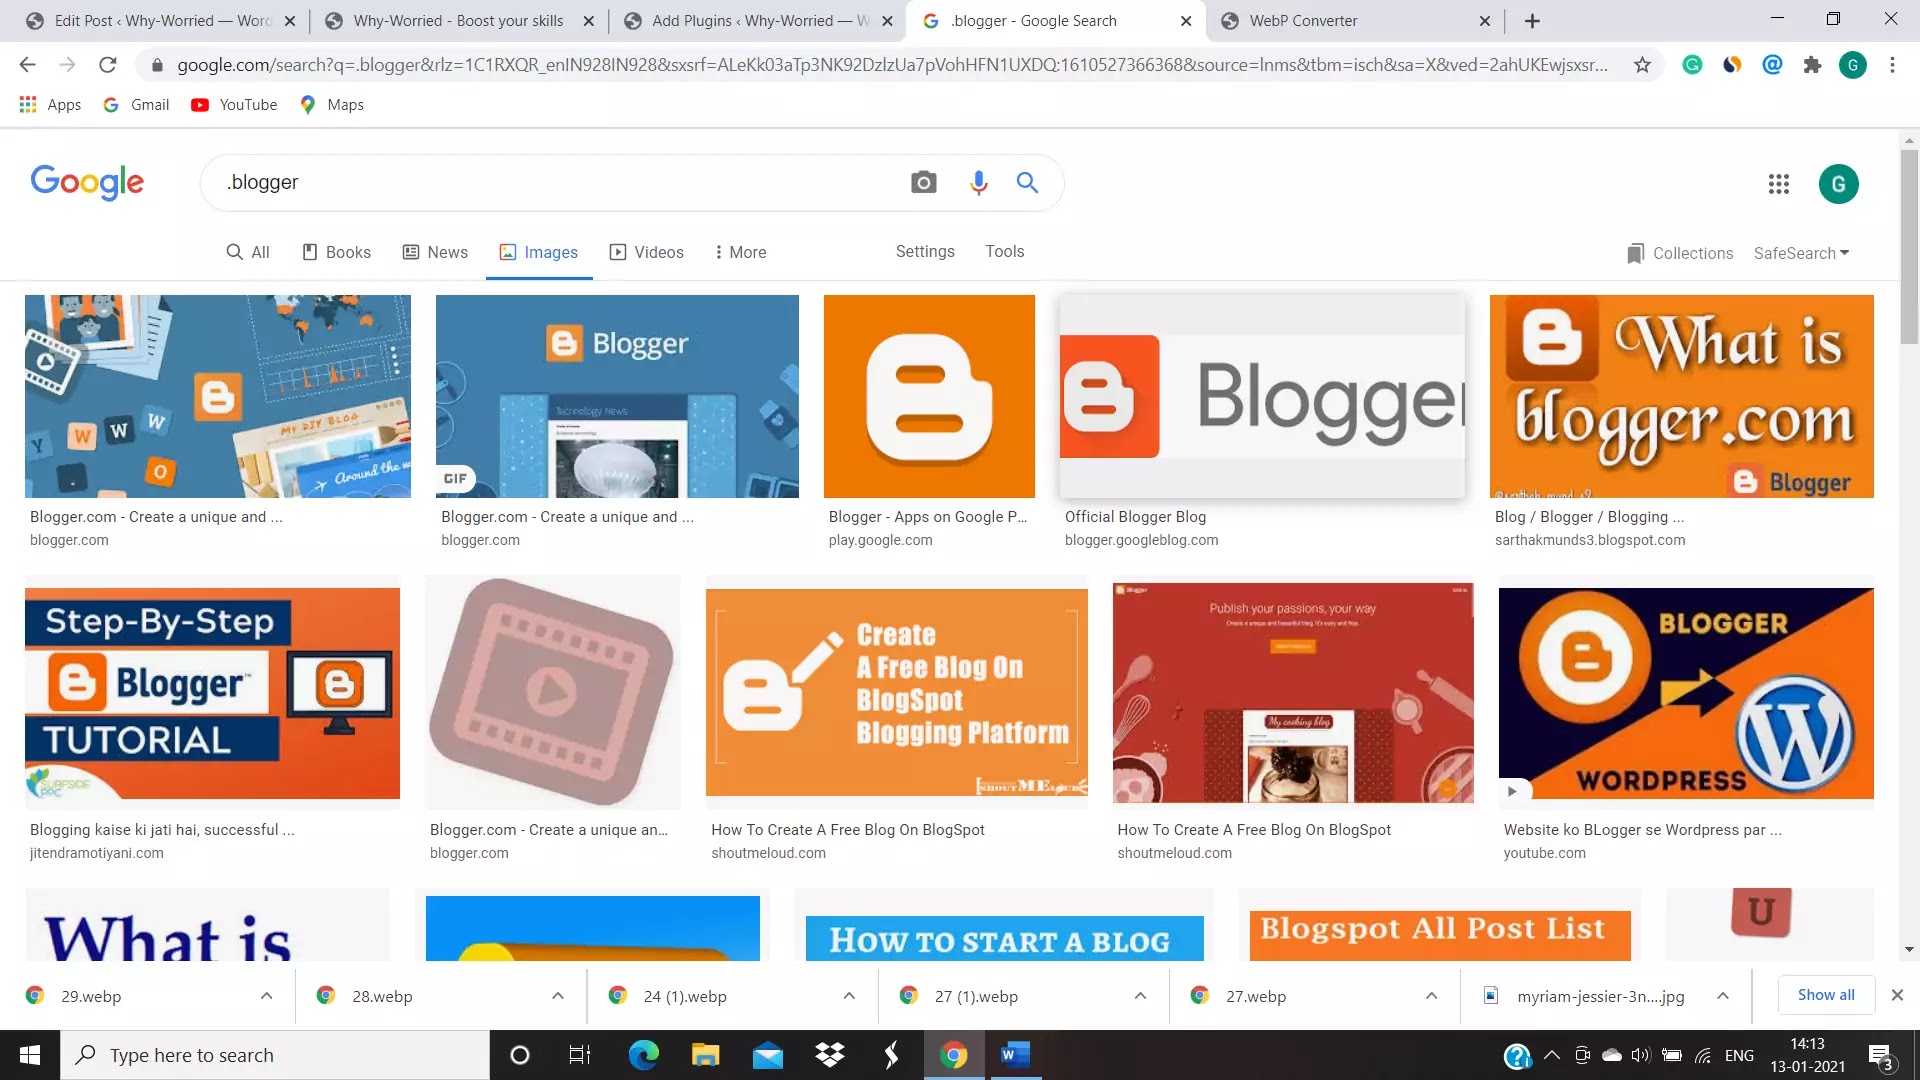Open the Blogger vs WordPress video thumbnail
Image resolution: width=1920 pixels, height=1080 pixels.
click(x=1686, y=693)
